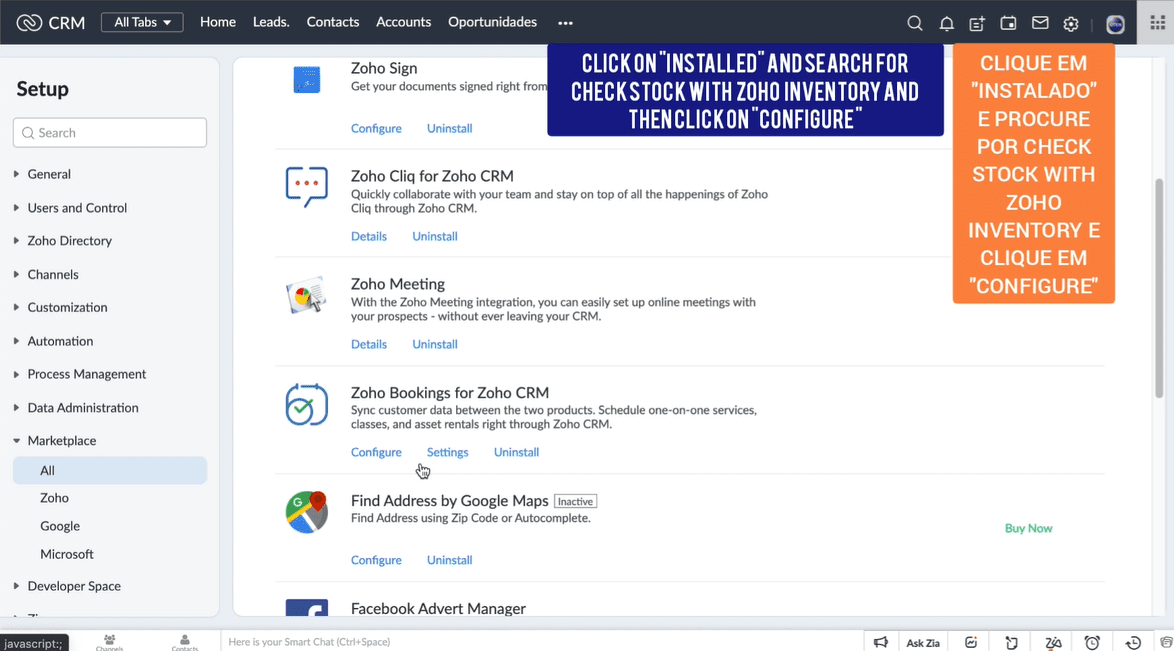1174x651 pixels.
Task: Click the Setup search field
Action: tap(110, 132)
